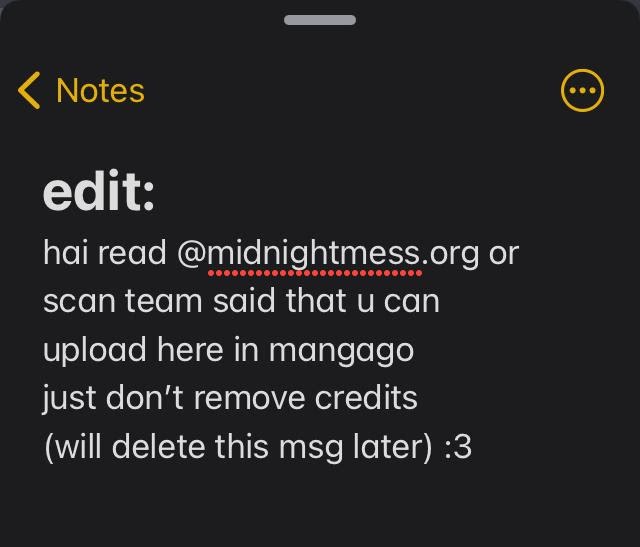Click the gray sheet grabber handle
640x547 pixels.
(x=320, y=20)
